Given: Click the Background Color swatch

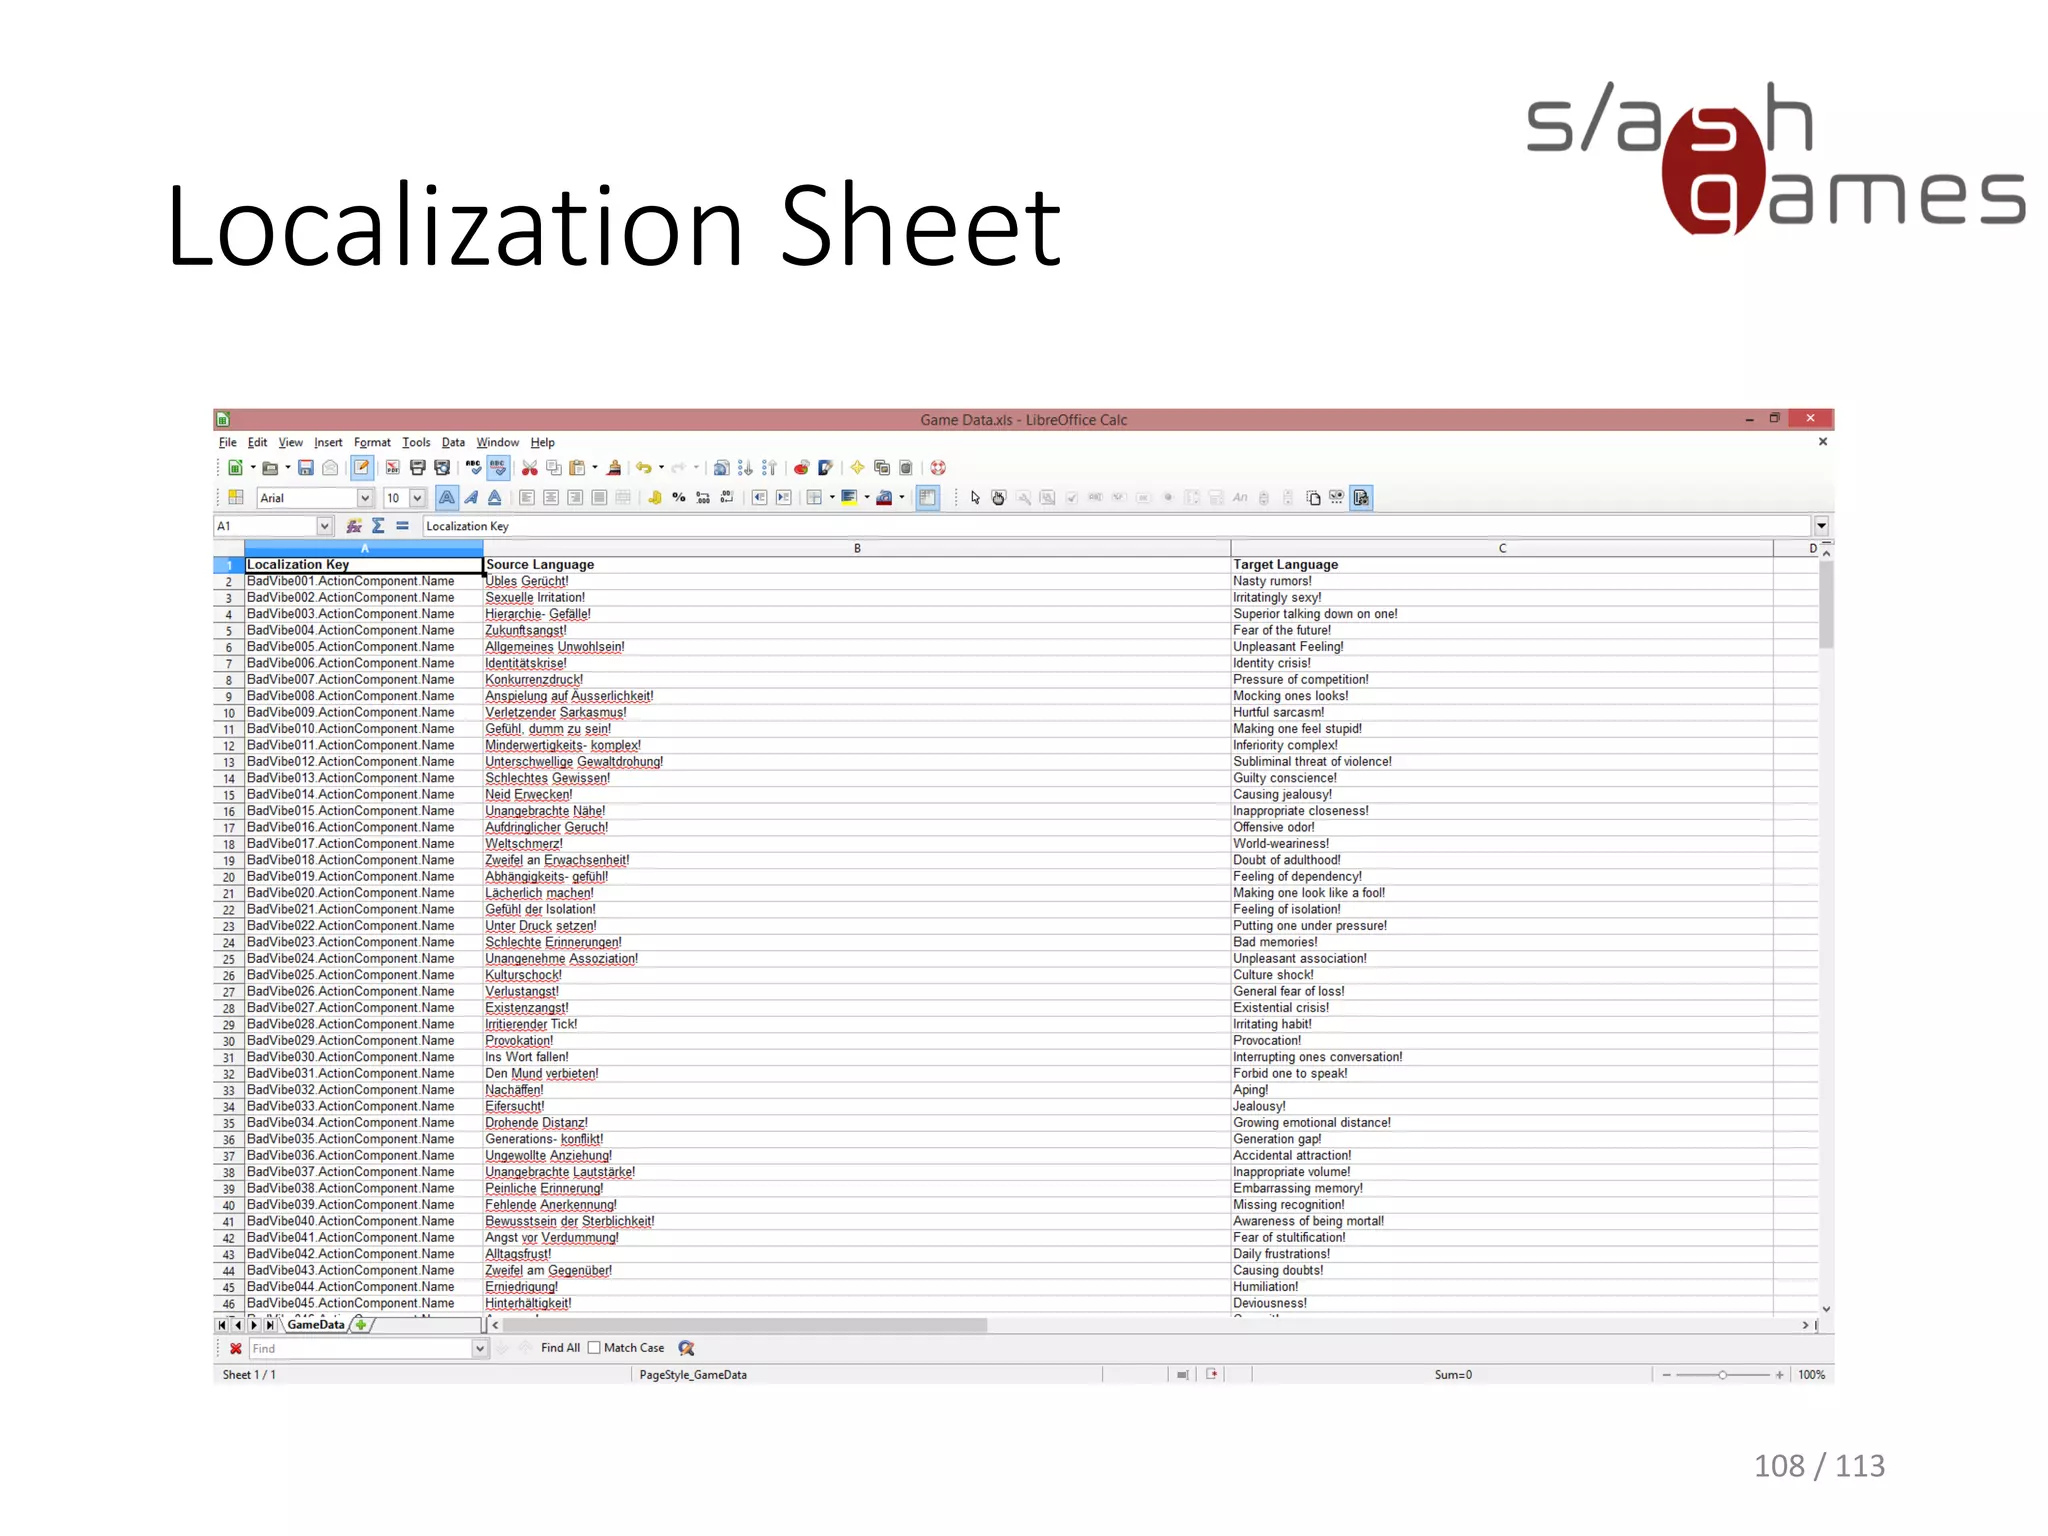Looking at the screenshot, I should 849,498.
